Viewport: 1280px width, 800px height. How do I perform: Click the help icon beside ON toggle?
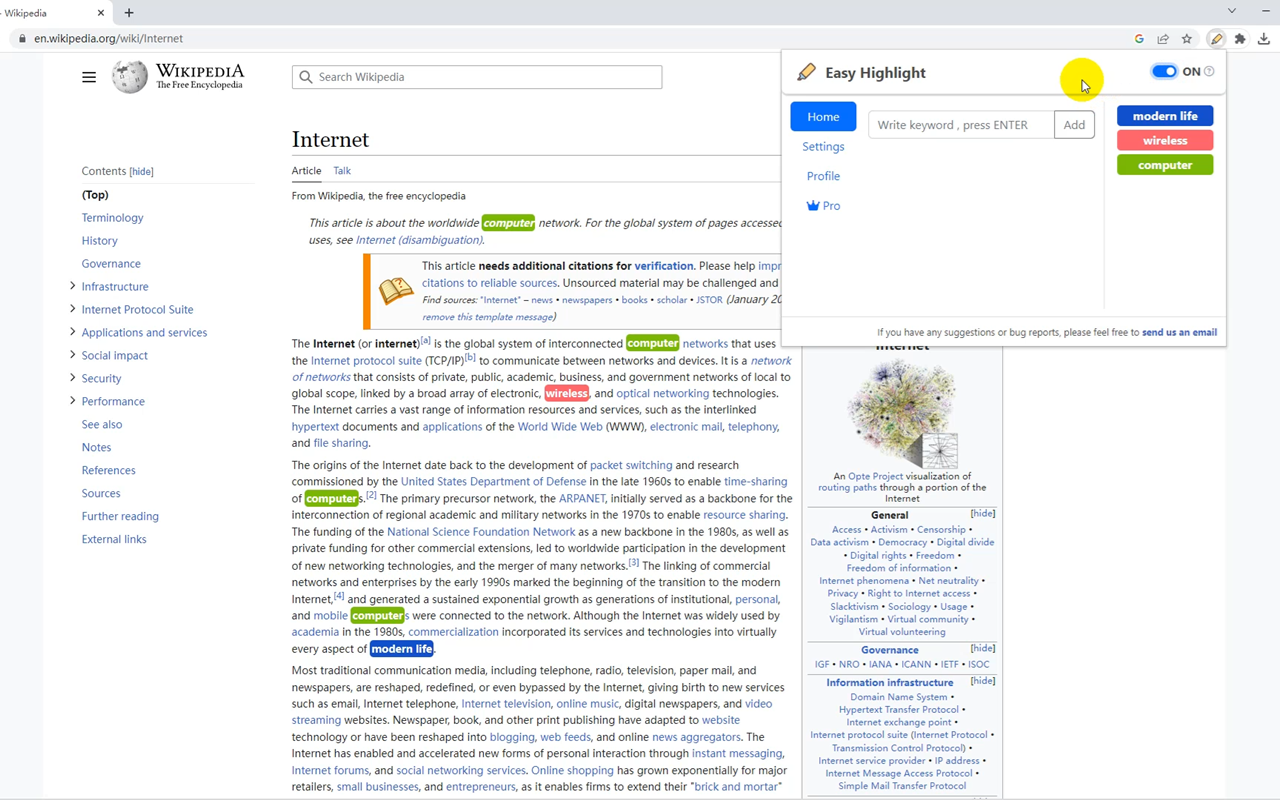[1209, 72]
